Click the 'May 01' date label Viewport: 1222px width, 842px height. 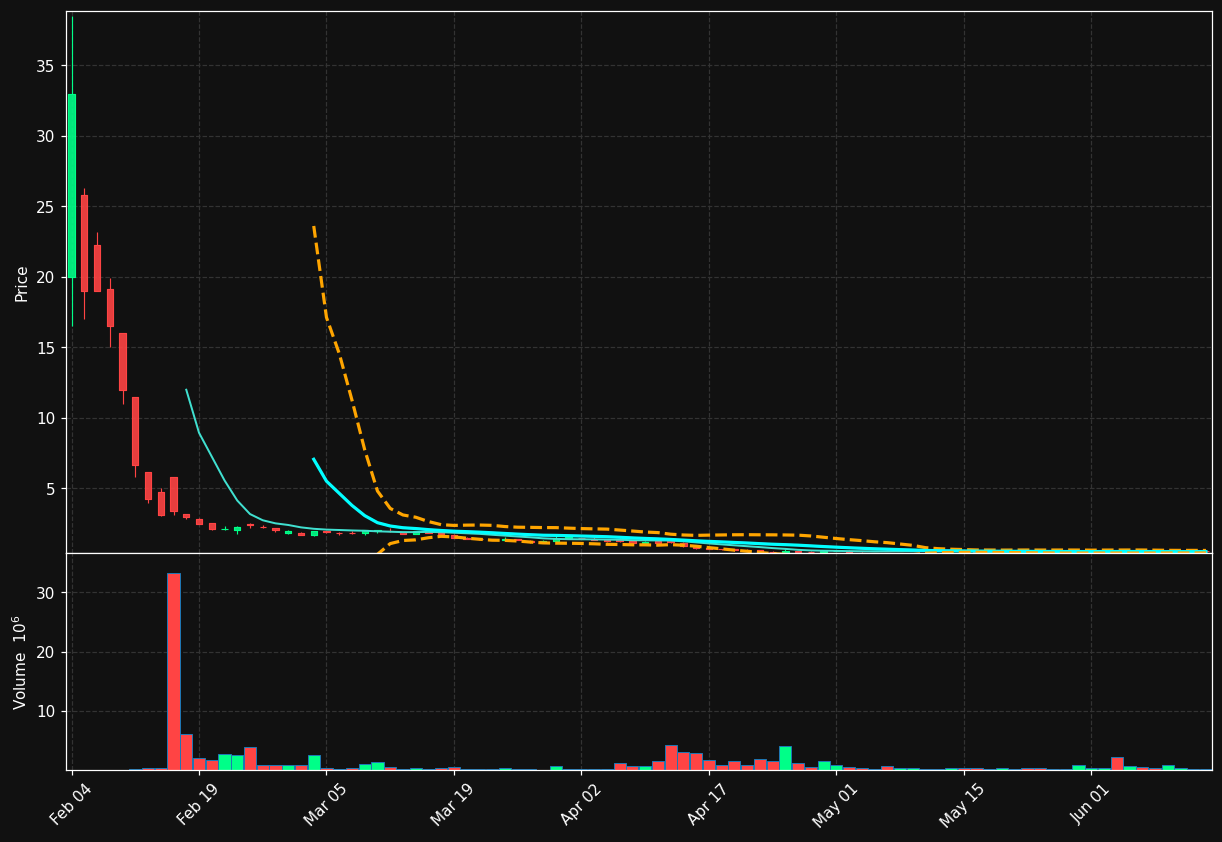click(x=835, y=804)
